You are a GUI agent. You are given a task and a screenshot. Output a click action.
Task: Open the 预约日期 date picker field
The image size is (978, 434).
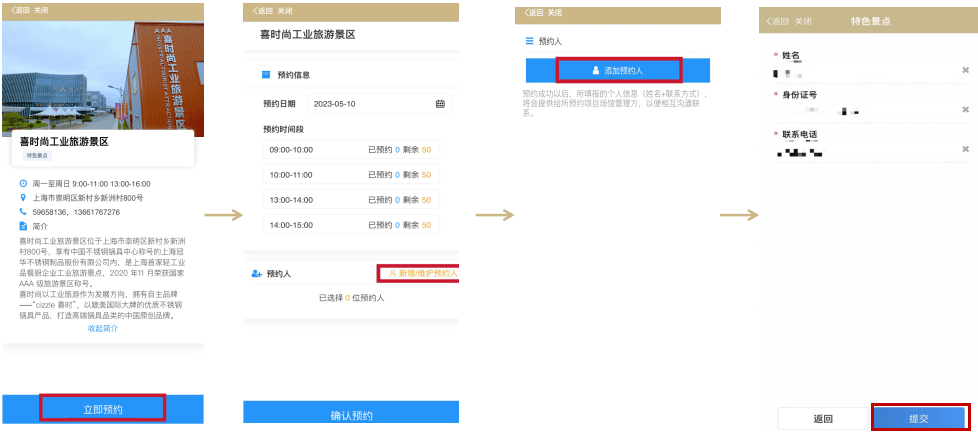(377, 104)
